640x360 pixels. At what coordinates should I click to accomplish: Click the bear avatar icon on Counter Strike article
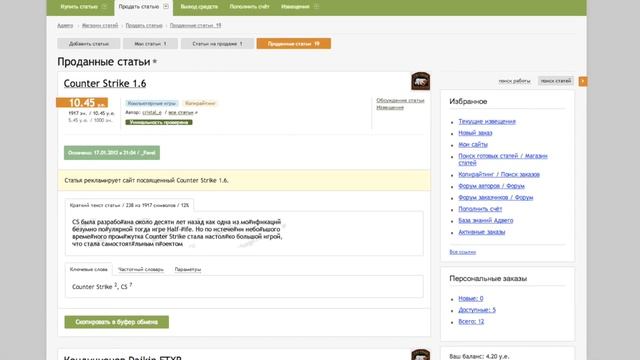[420, 81]
